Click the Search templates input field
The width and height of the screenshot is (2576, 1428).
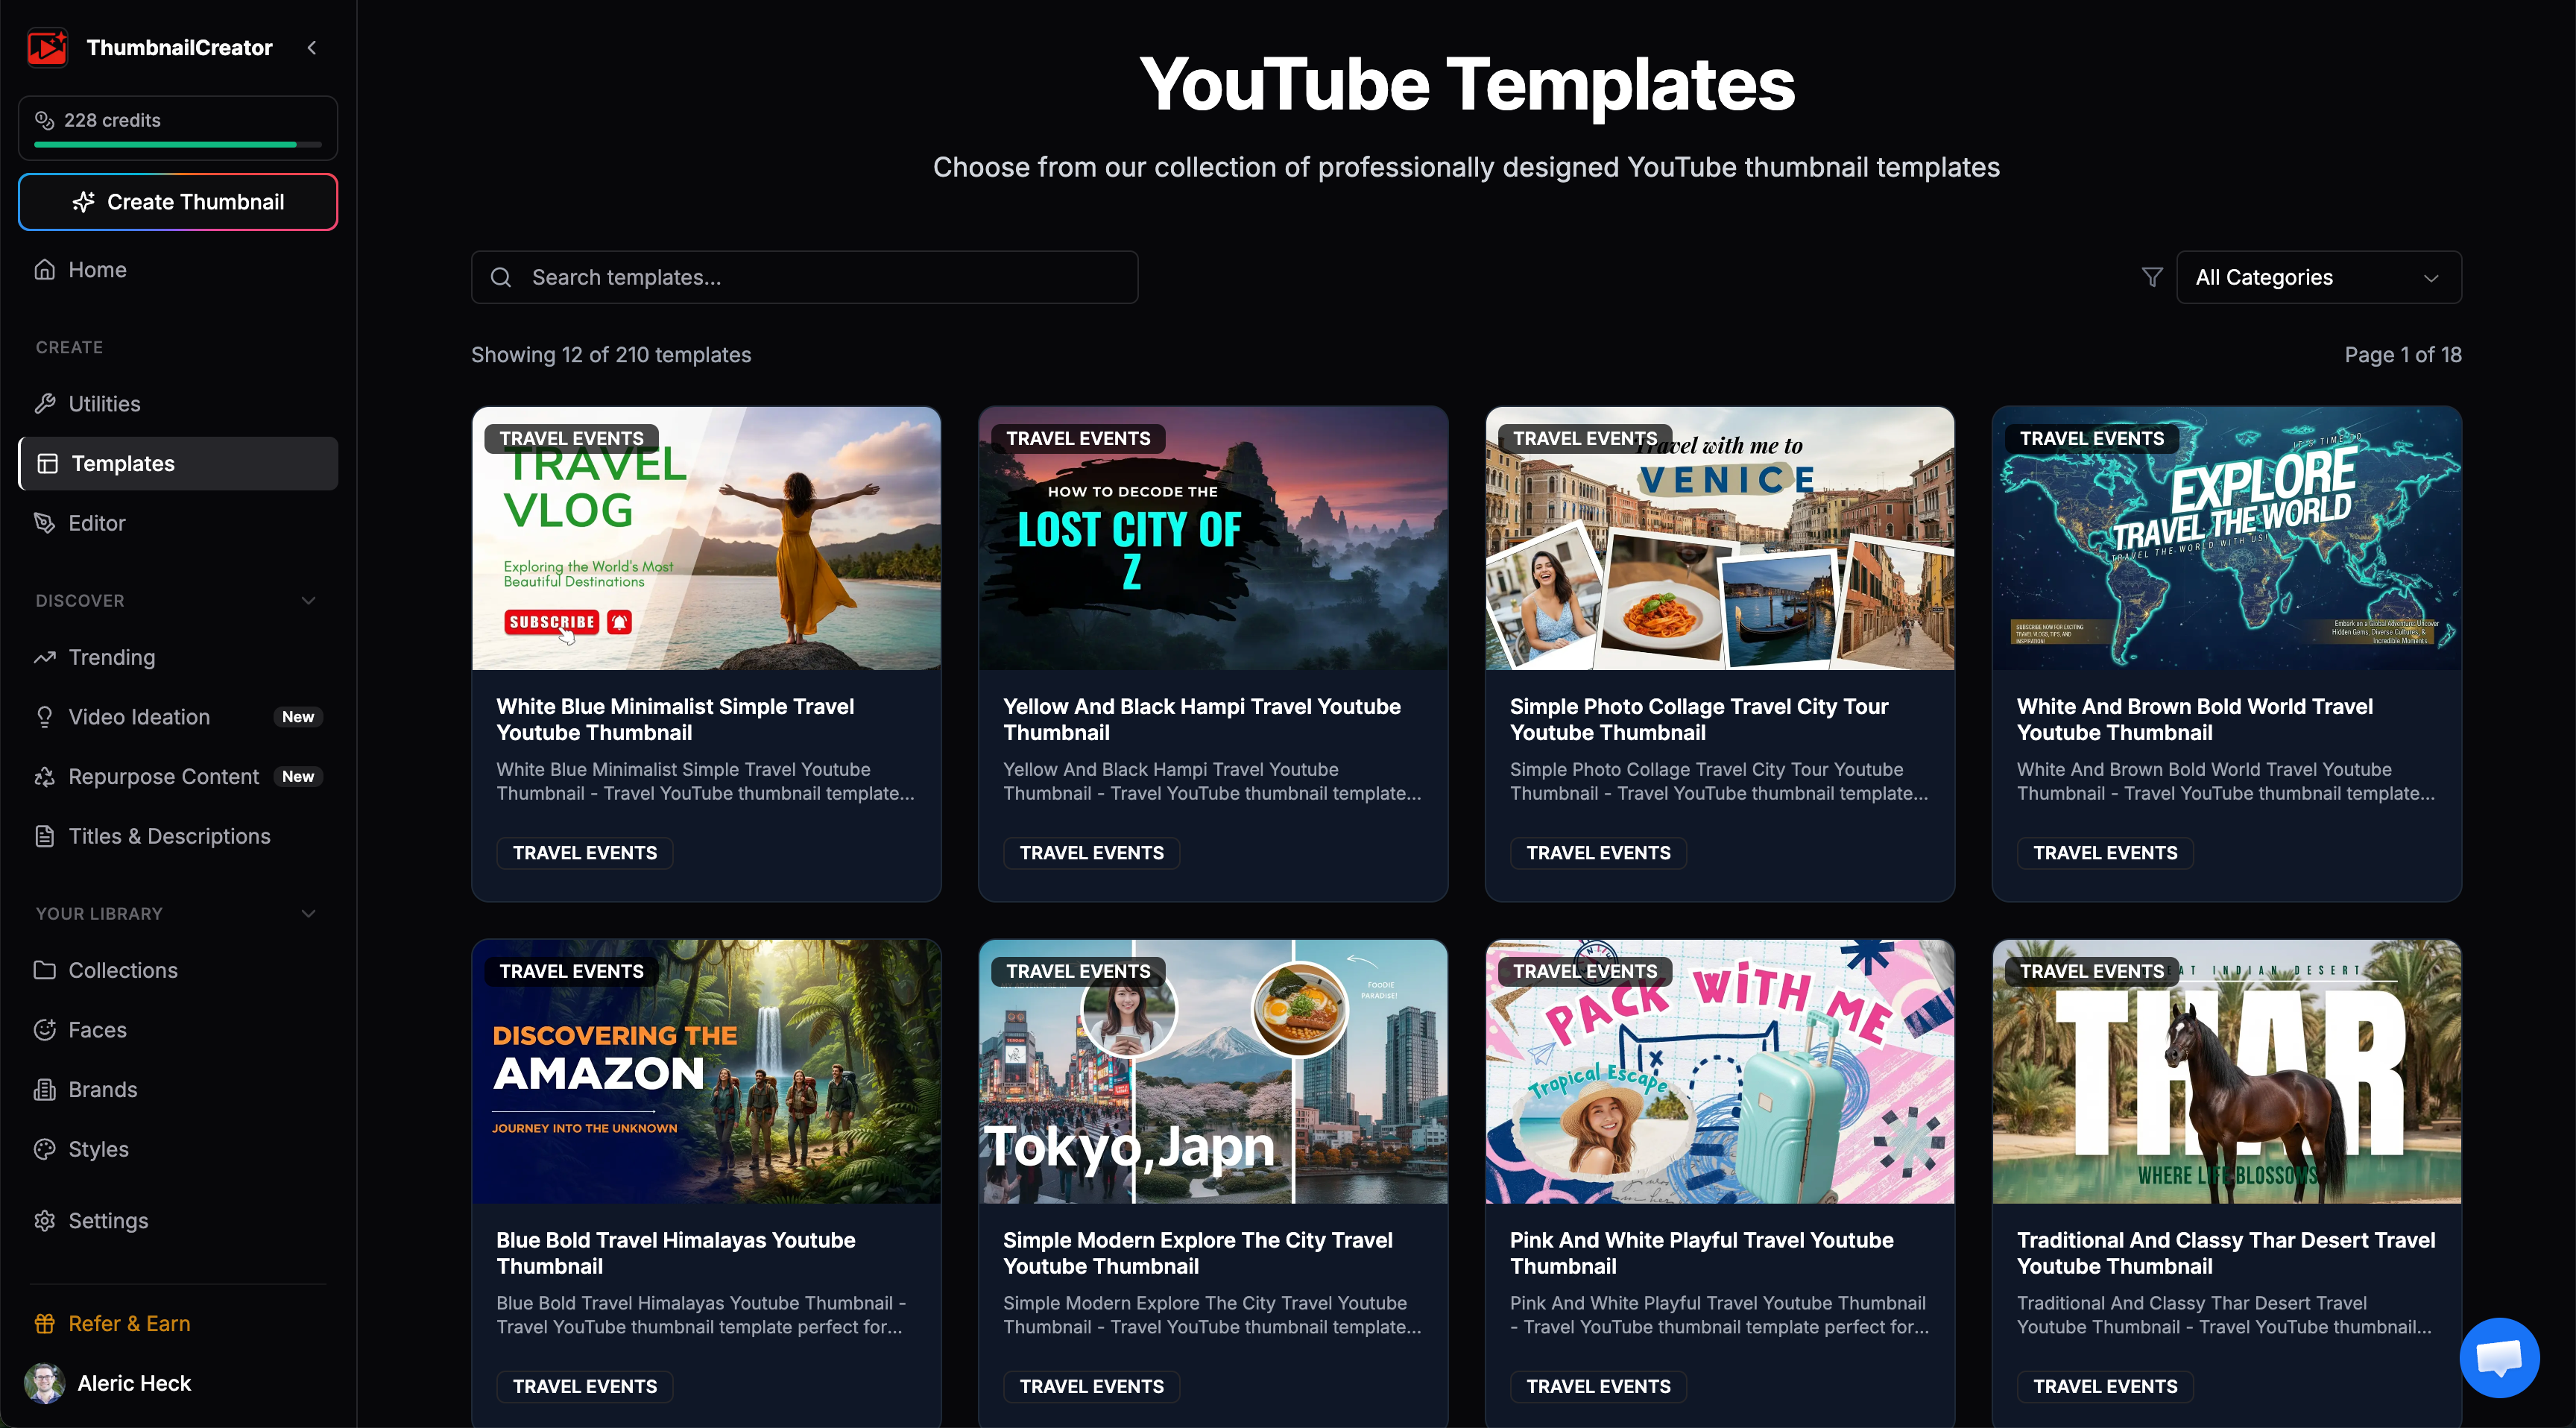[x=805, y=277]
